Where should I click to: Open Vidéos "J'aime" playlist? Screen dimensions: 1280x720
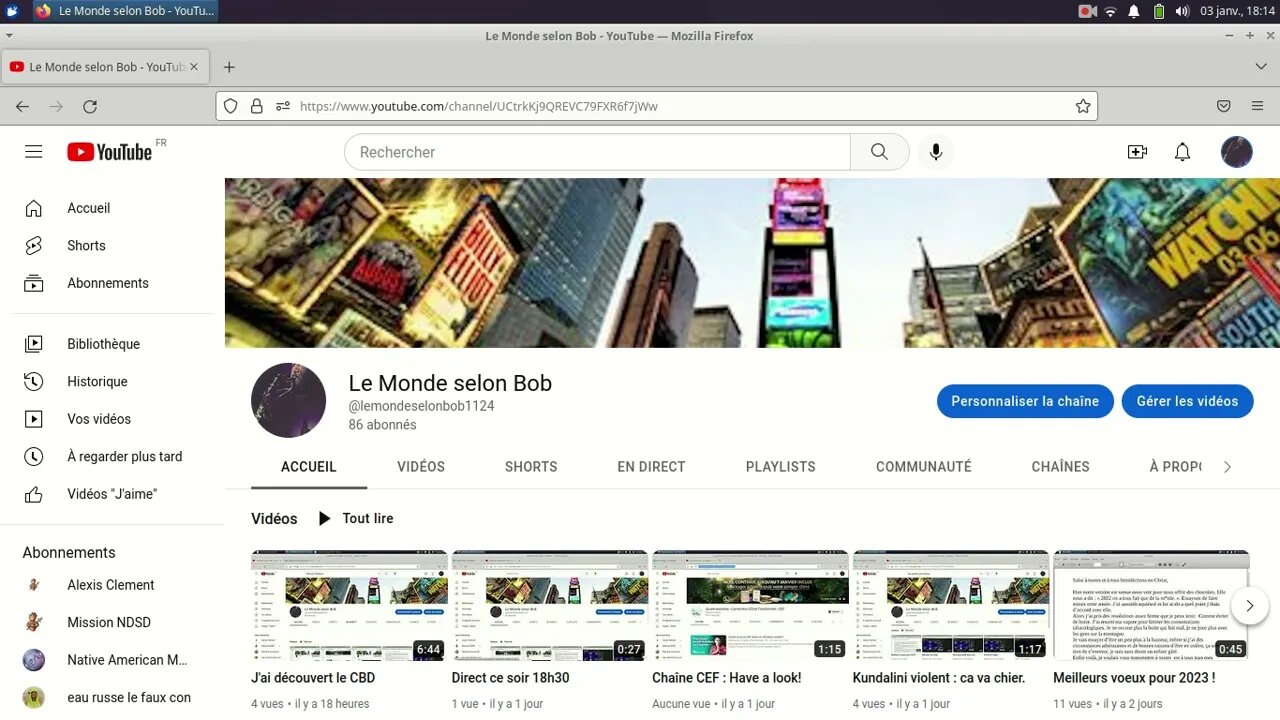(112, 494)
